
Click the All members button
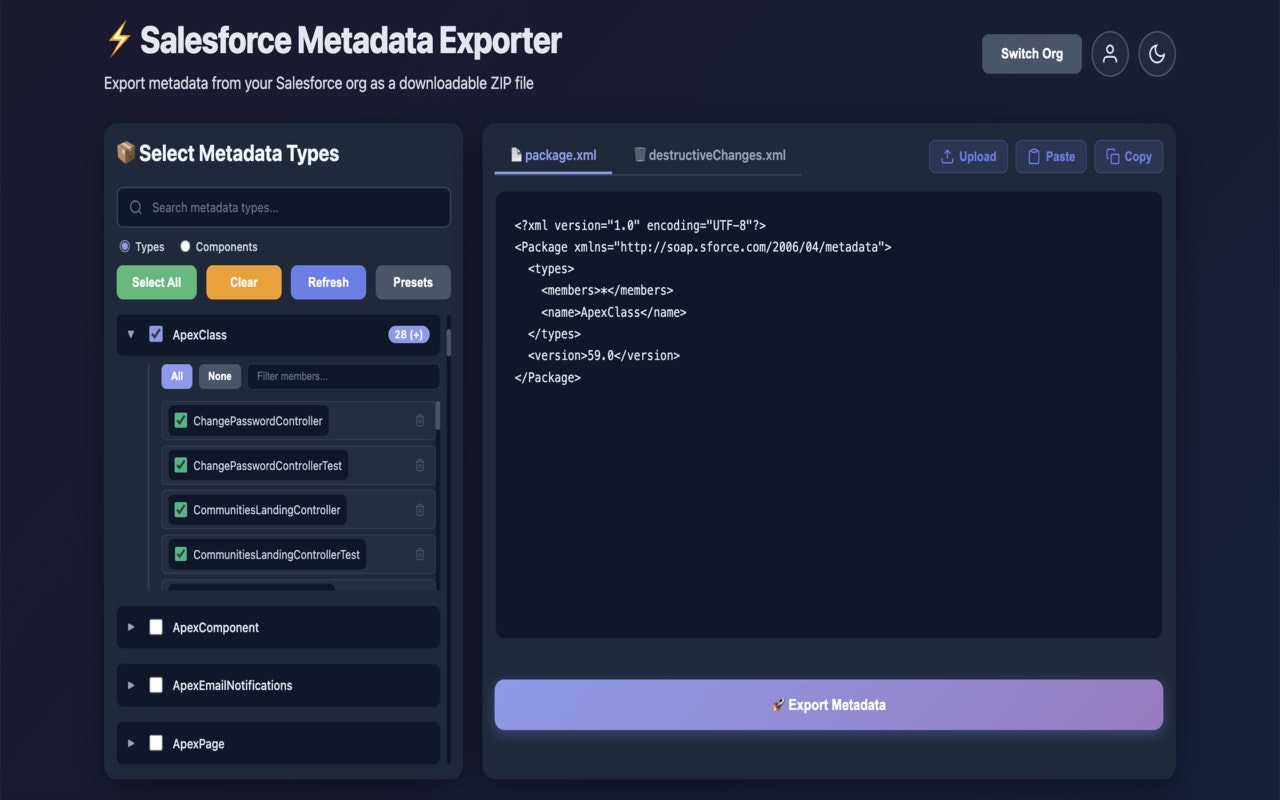(177, 376)
